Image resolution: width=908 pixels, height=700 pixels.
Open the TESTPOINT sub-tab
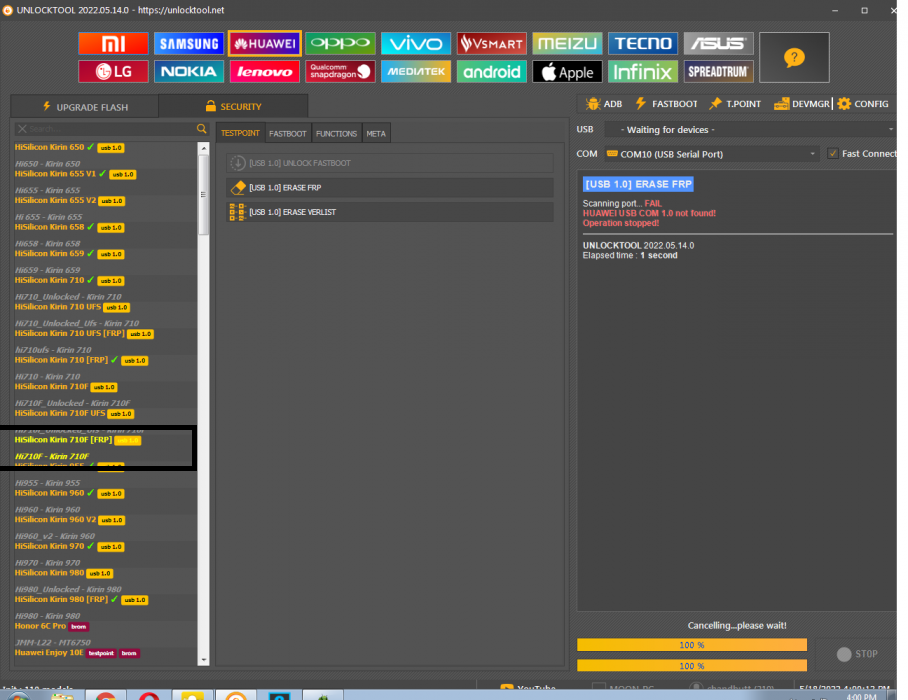click(240, 133)
